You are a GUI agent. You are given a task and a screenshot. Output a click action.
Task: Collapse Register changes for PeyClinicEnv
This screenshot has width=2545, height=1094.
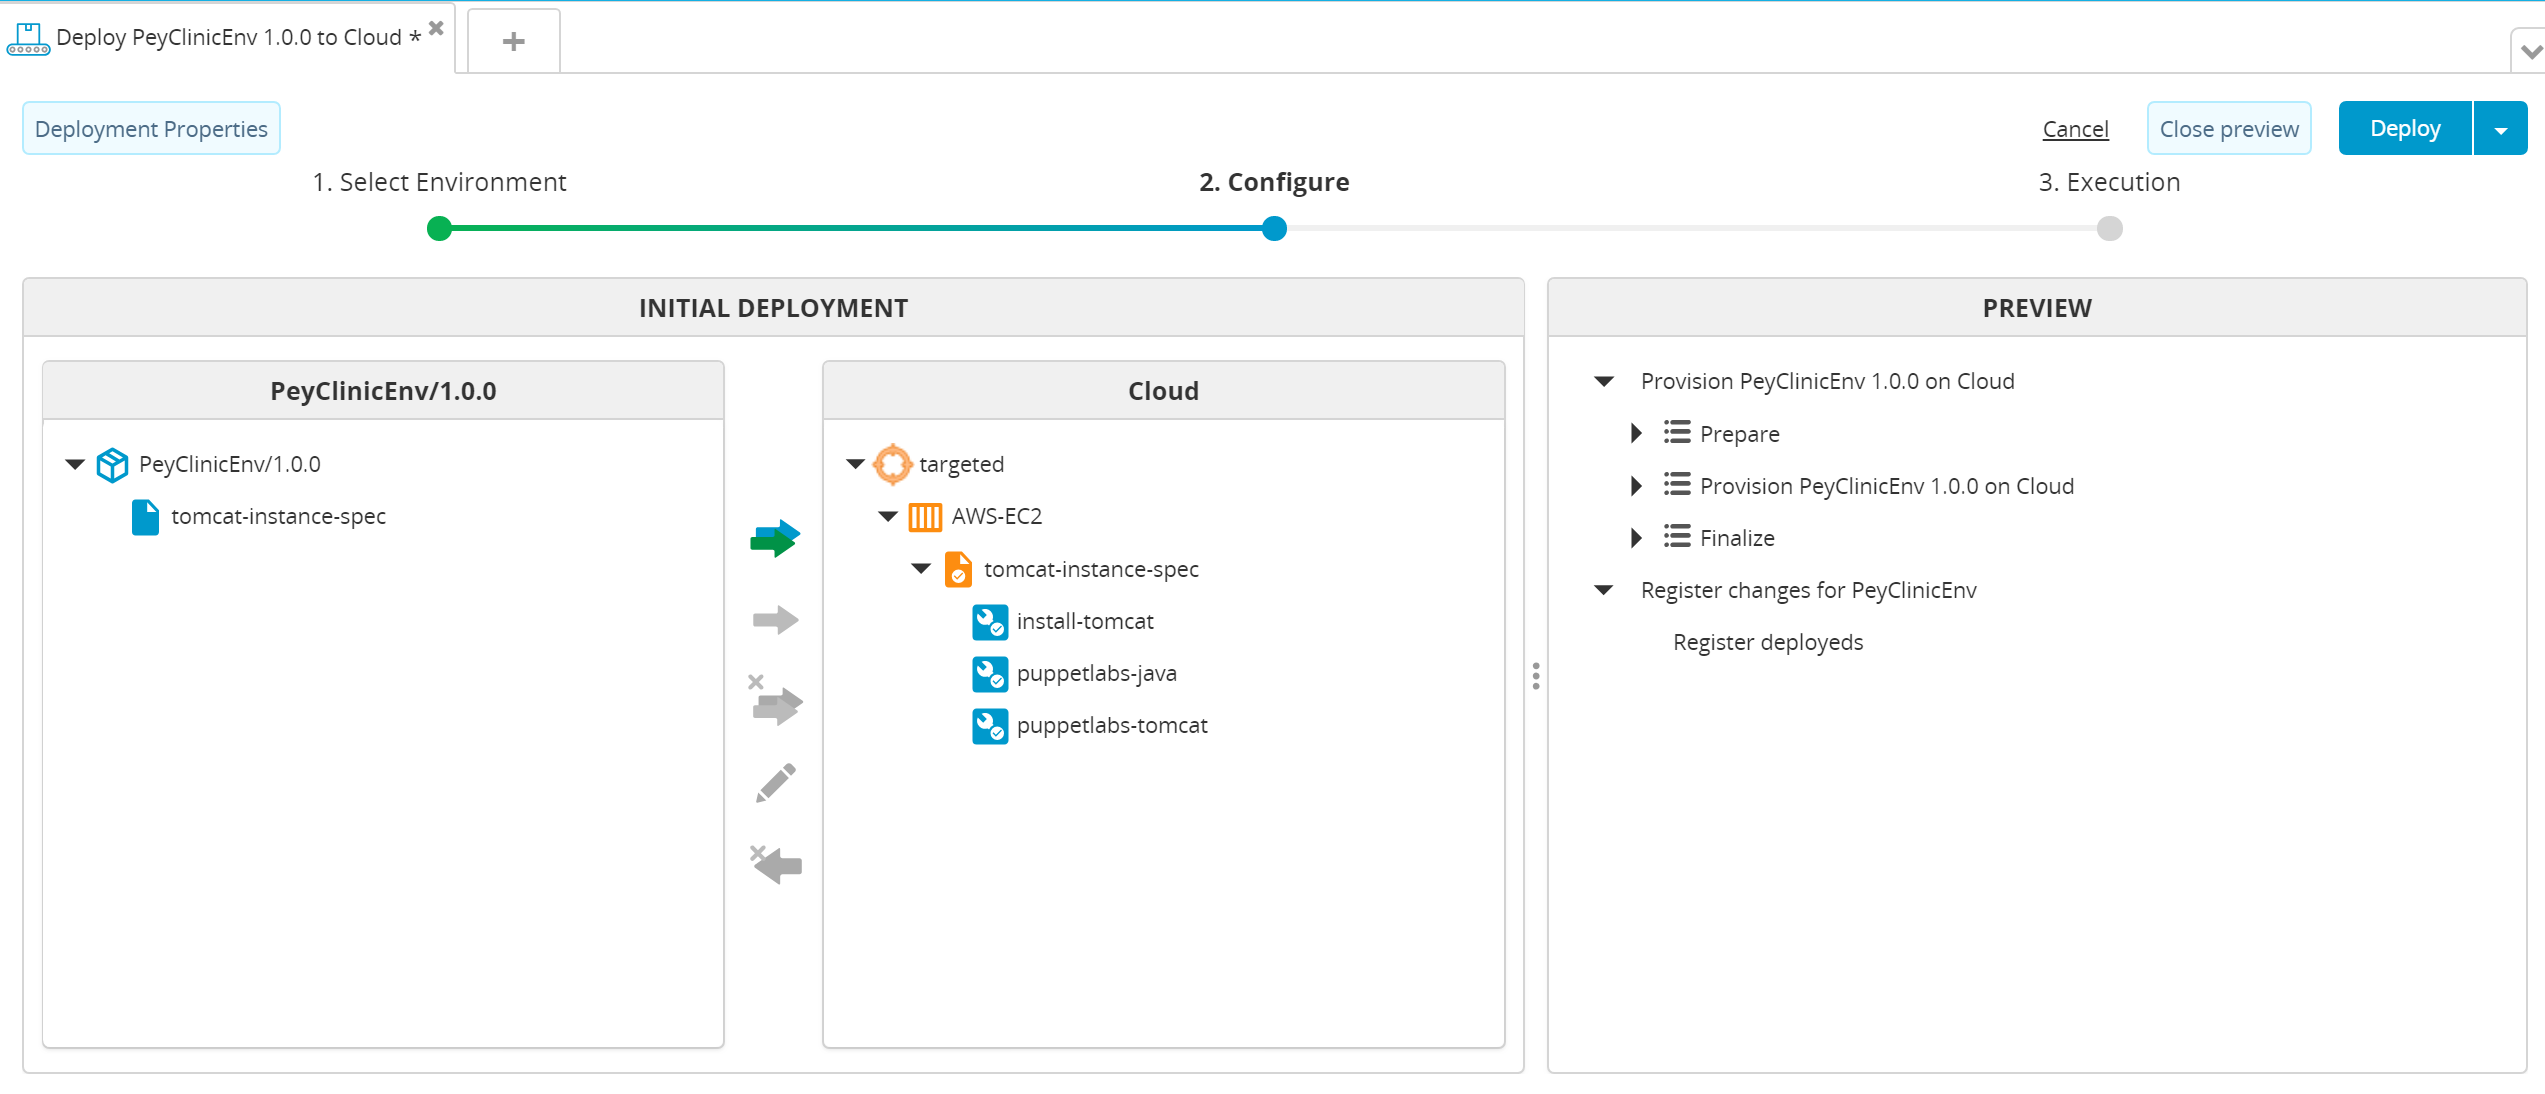tap(1604, 590)
